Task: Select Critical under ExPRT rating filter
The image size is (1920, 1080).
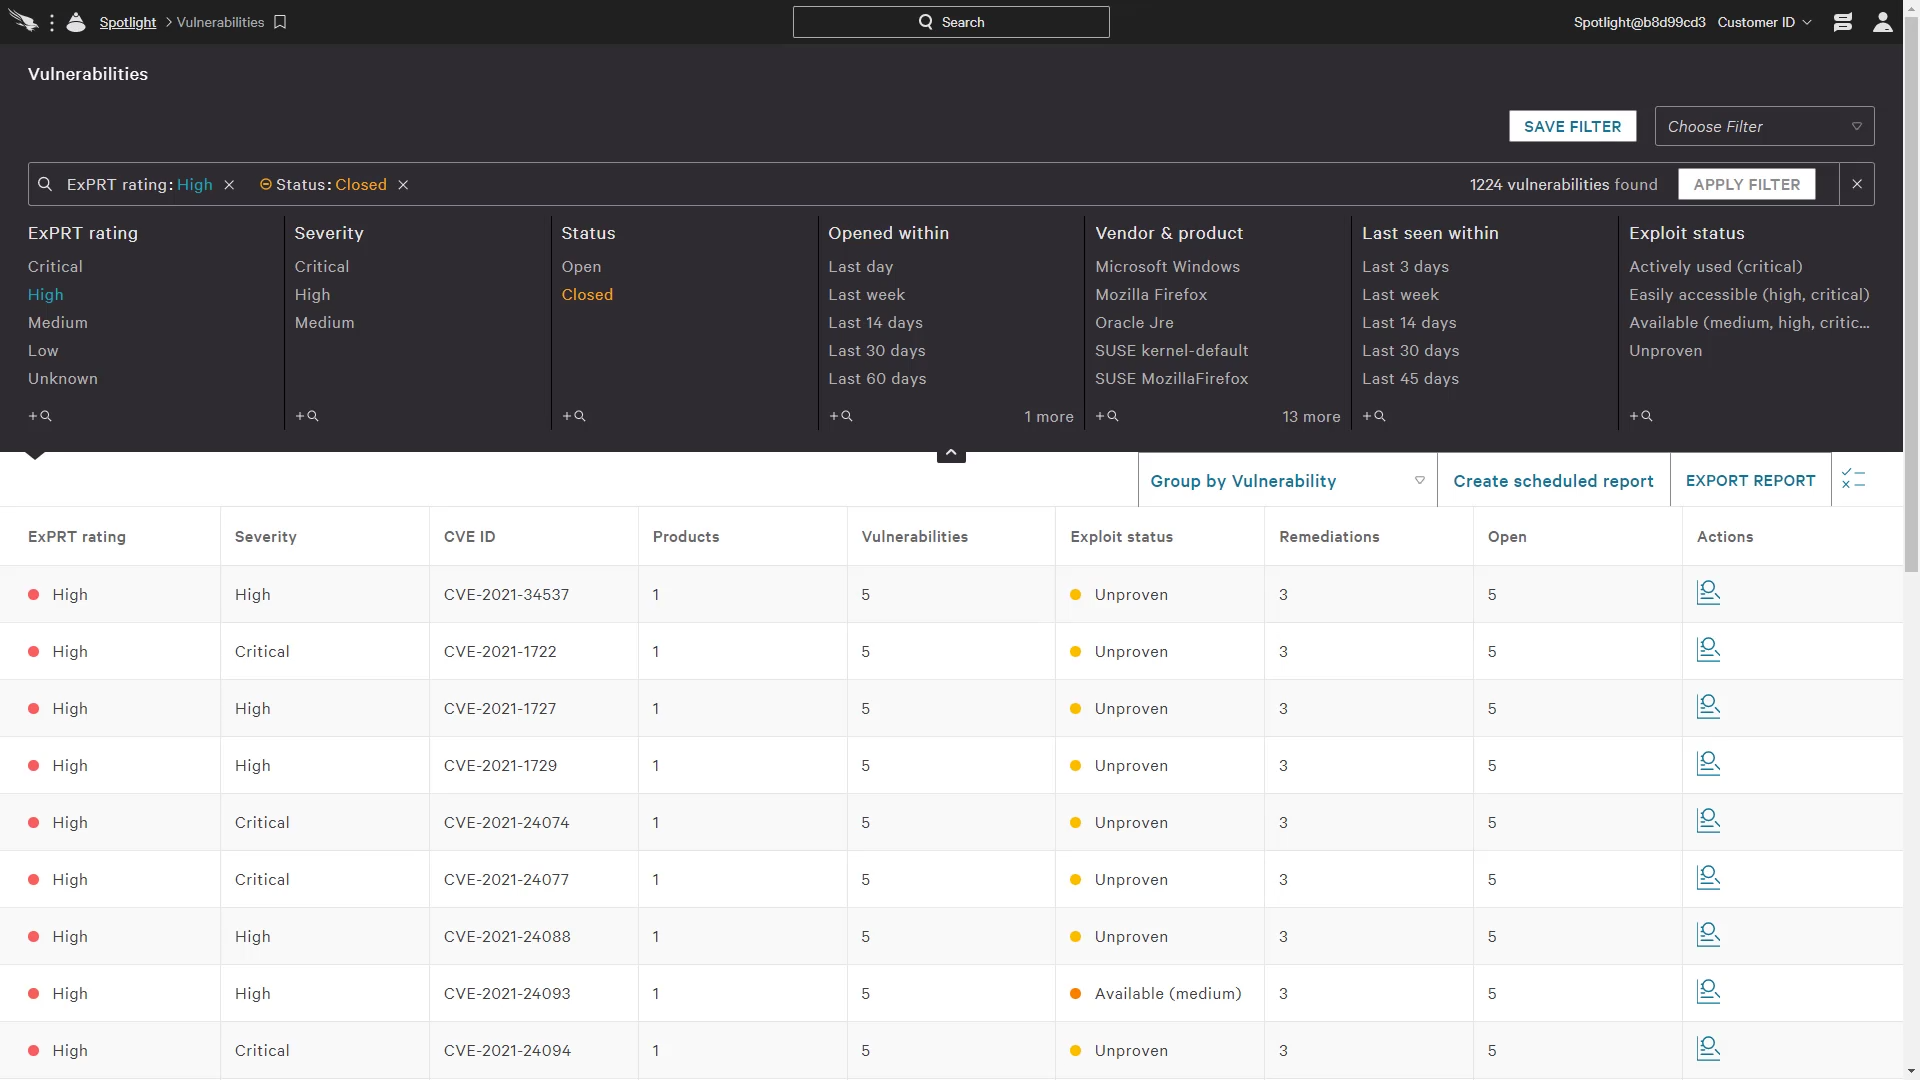Action: pyautogui.click(x=55, y=266)
